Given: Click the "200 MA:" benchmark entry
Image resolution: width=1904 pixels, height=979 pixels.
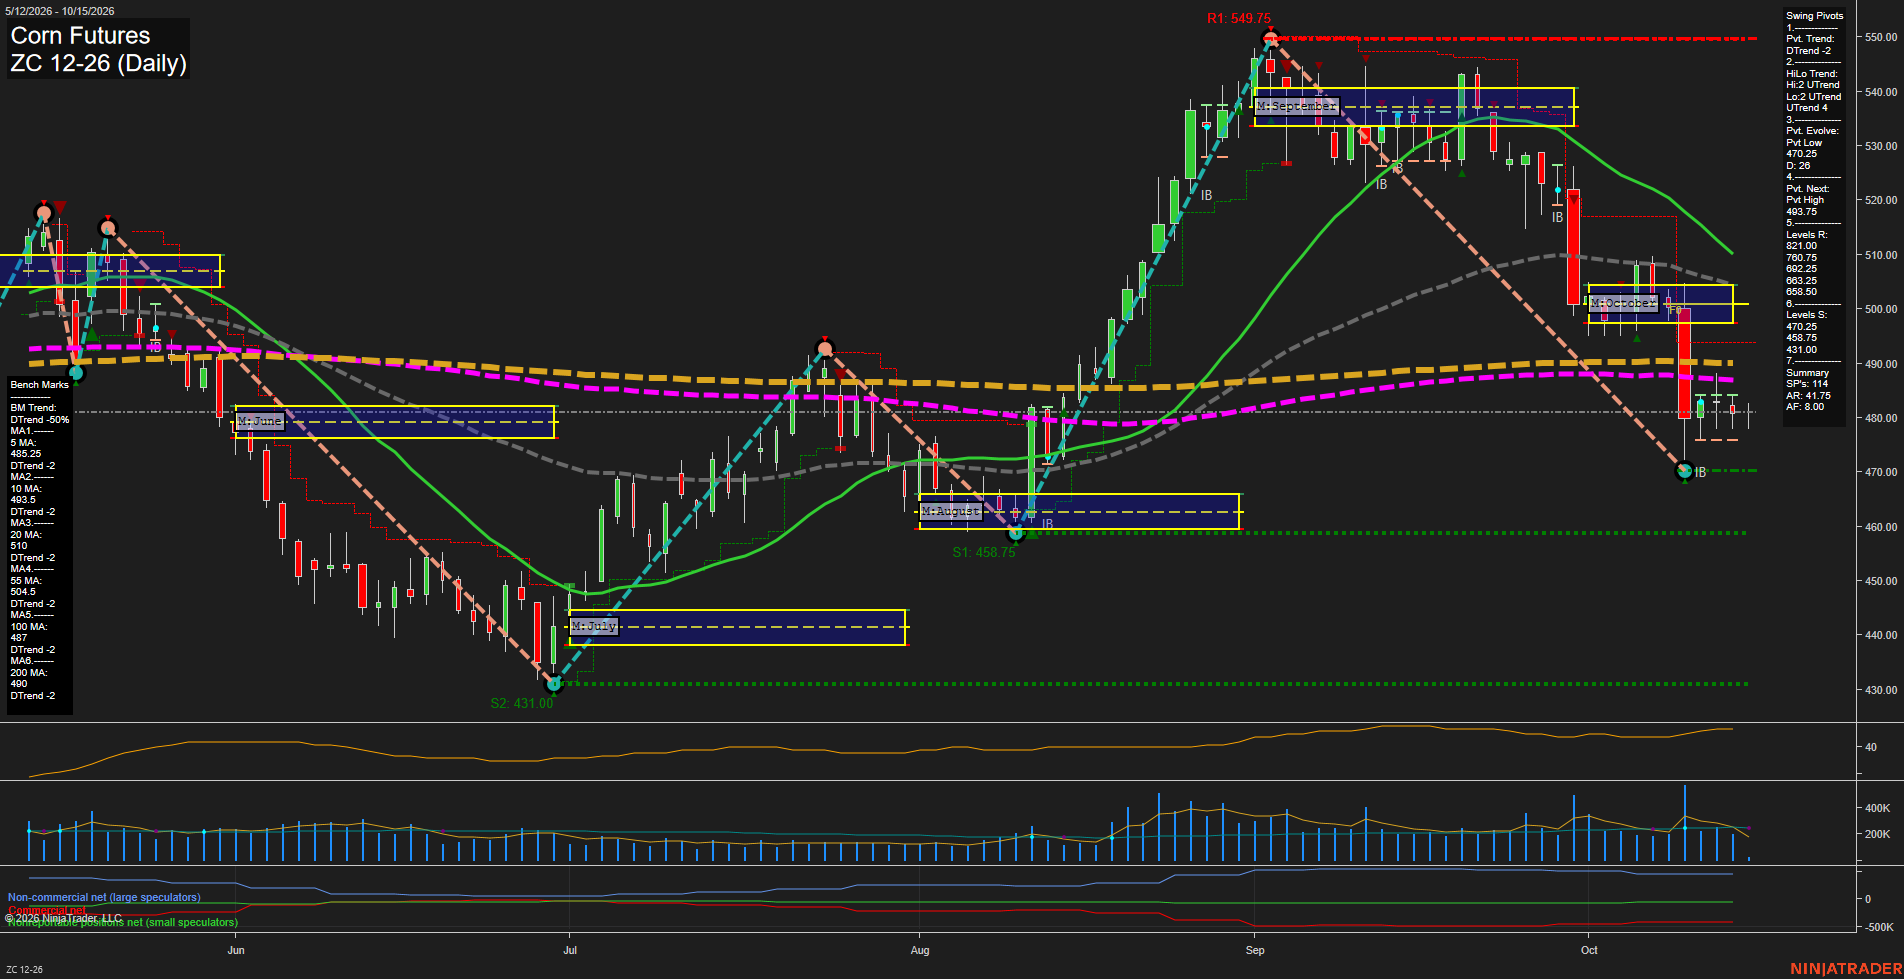Looking at the screenshot, I should coord(29,673).
